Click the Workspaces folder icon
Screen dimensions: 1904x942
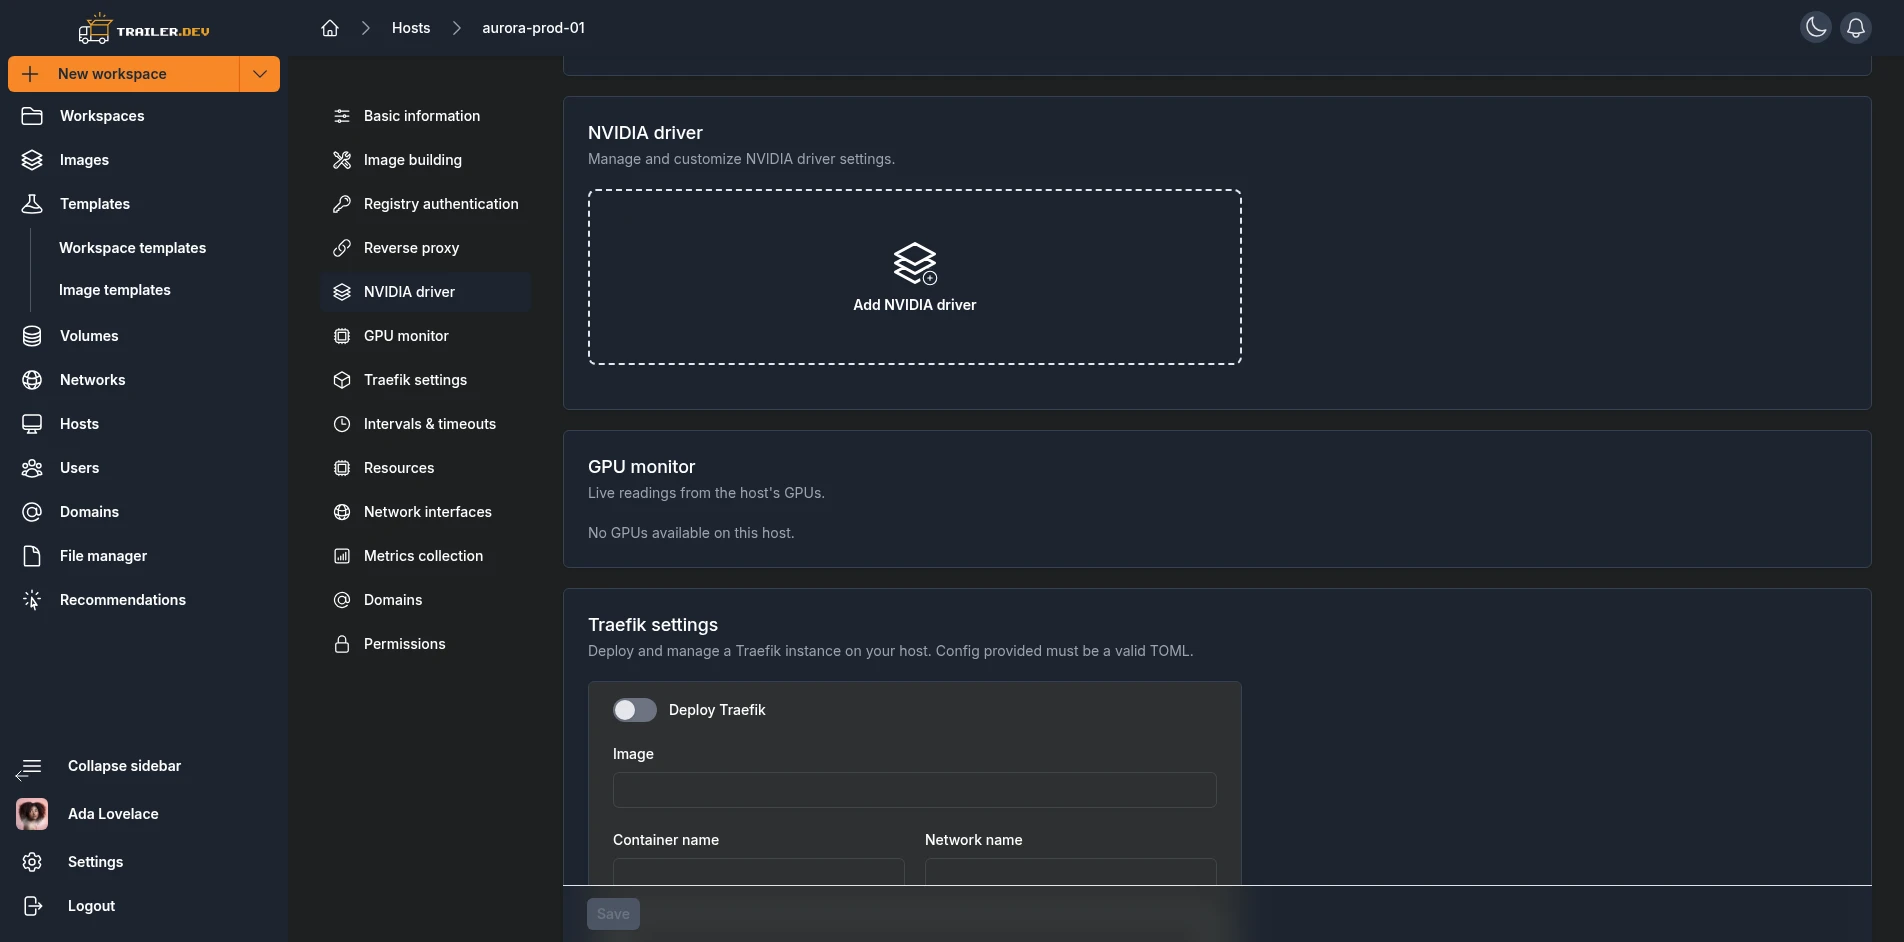click(x=32, y=116)
